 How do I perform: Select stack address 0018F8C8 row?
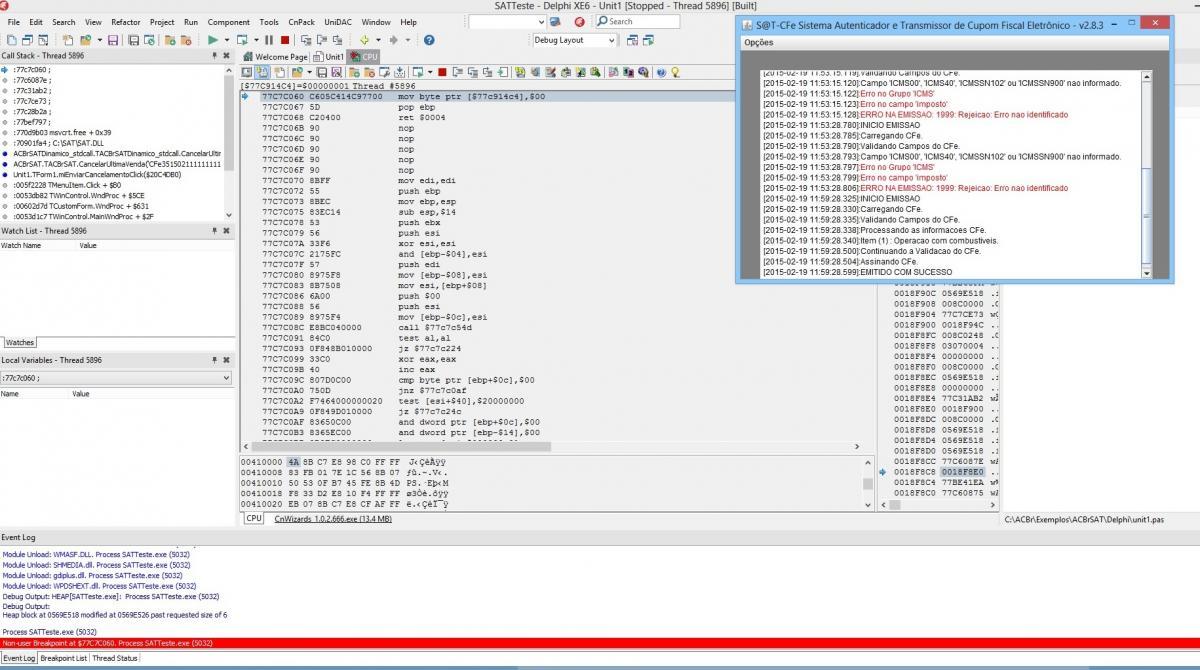pyautogui.click(x=938, y=471)
